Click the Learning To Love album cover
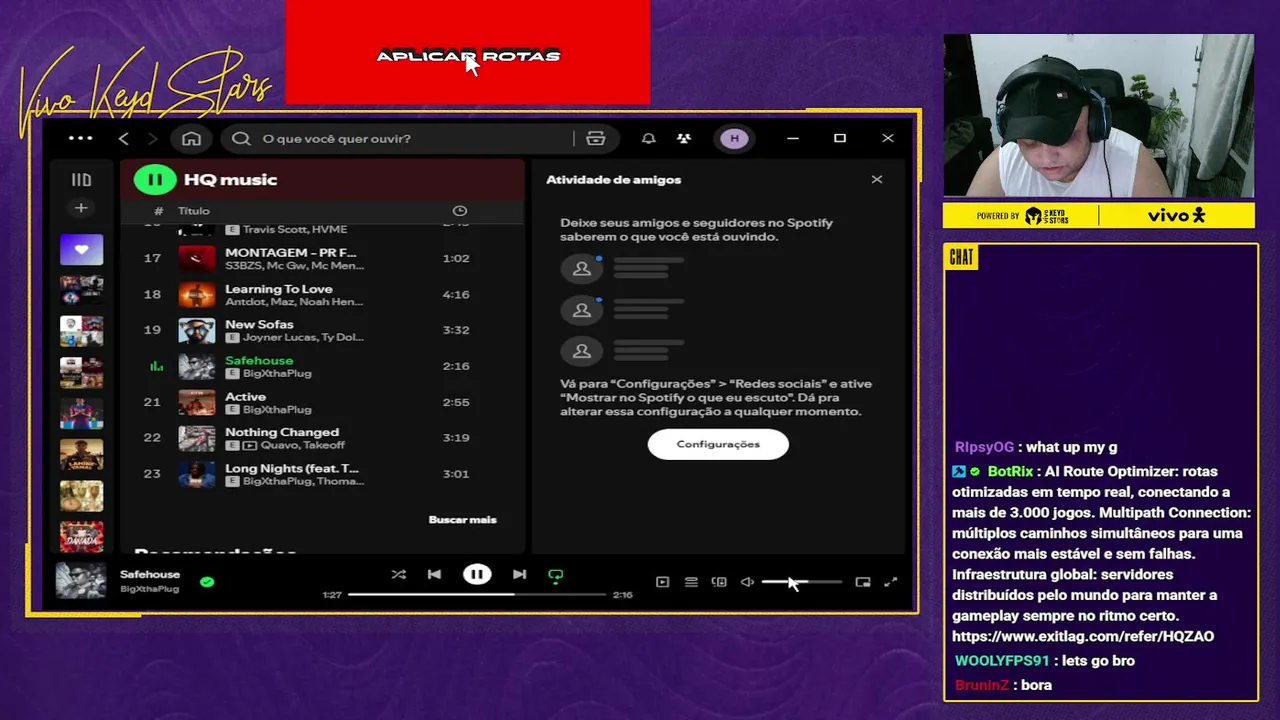 tap(196, 294)
